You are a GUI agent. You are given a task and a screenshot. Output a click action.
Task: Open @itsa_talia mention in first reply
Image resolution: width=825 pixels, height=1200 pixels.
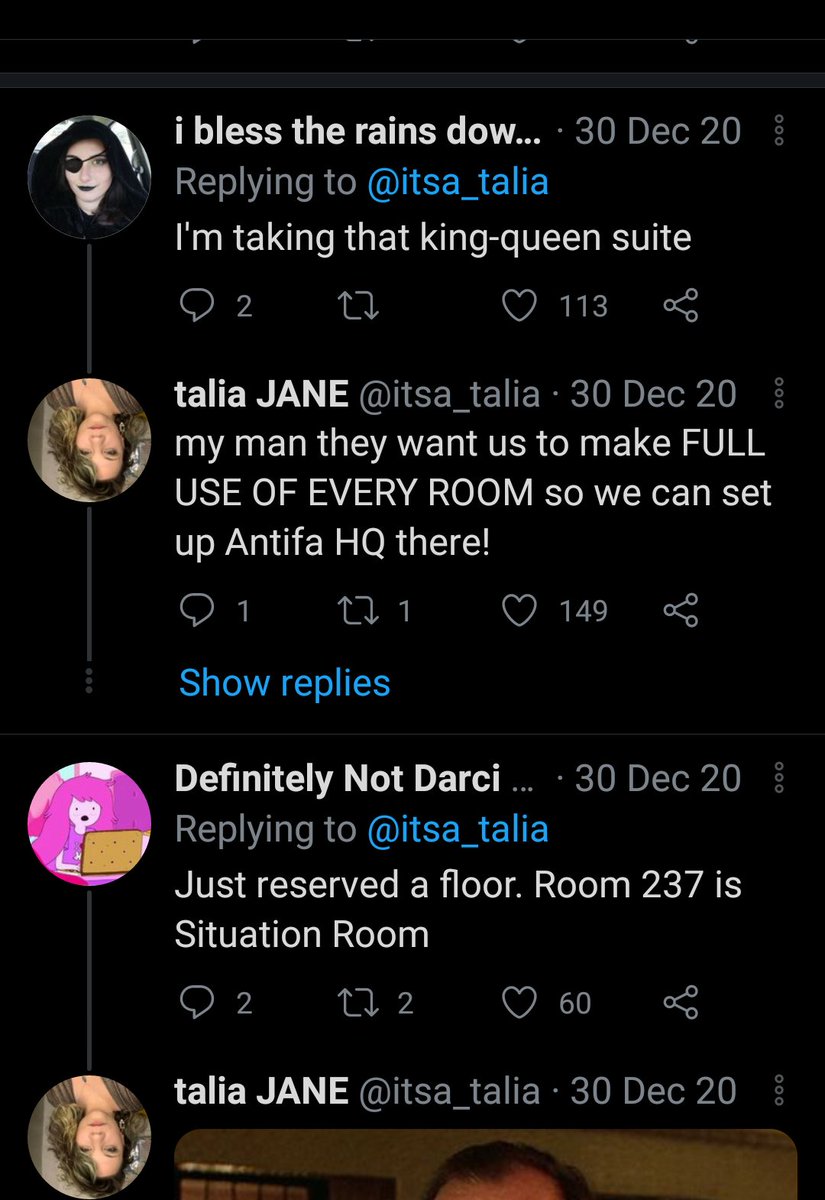457,182
